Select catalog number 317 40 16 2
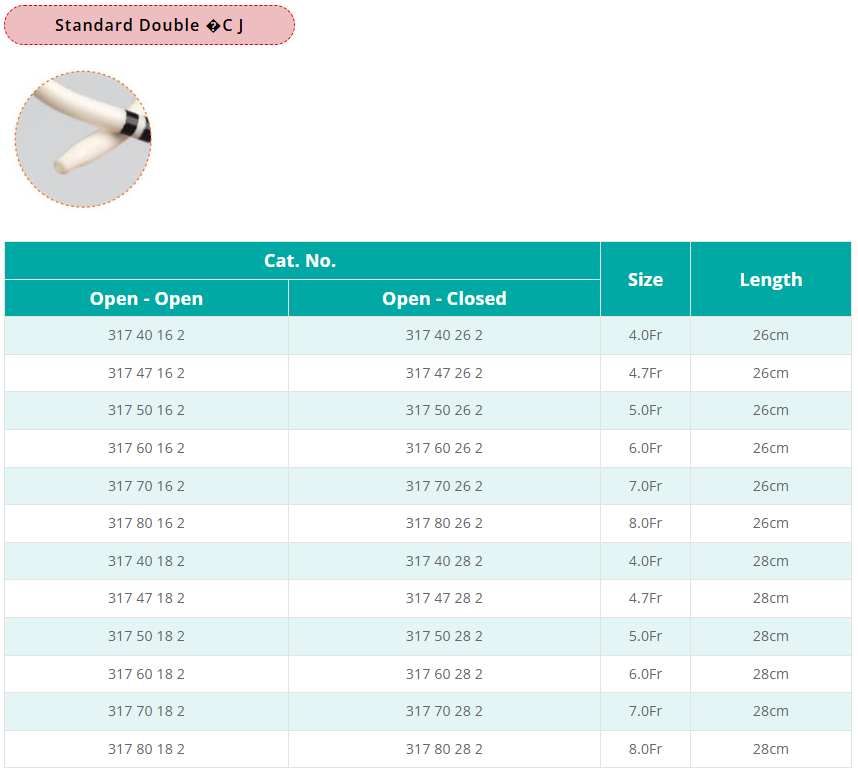Viewport: 858px width, 783px height. point(146,336)
